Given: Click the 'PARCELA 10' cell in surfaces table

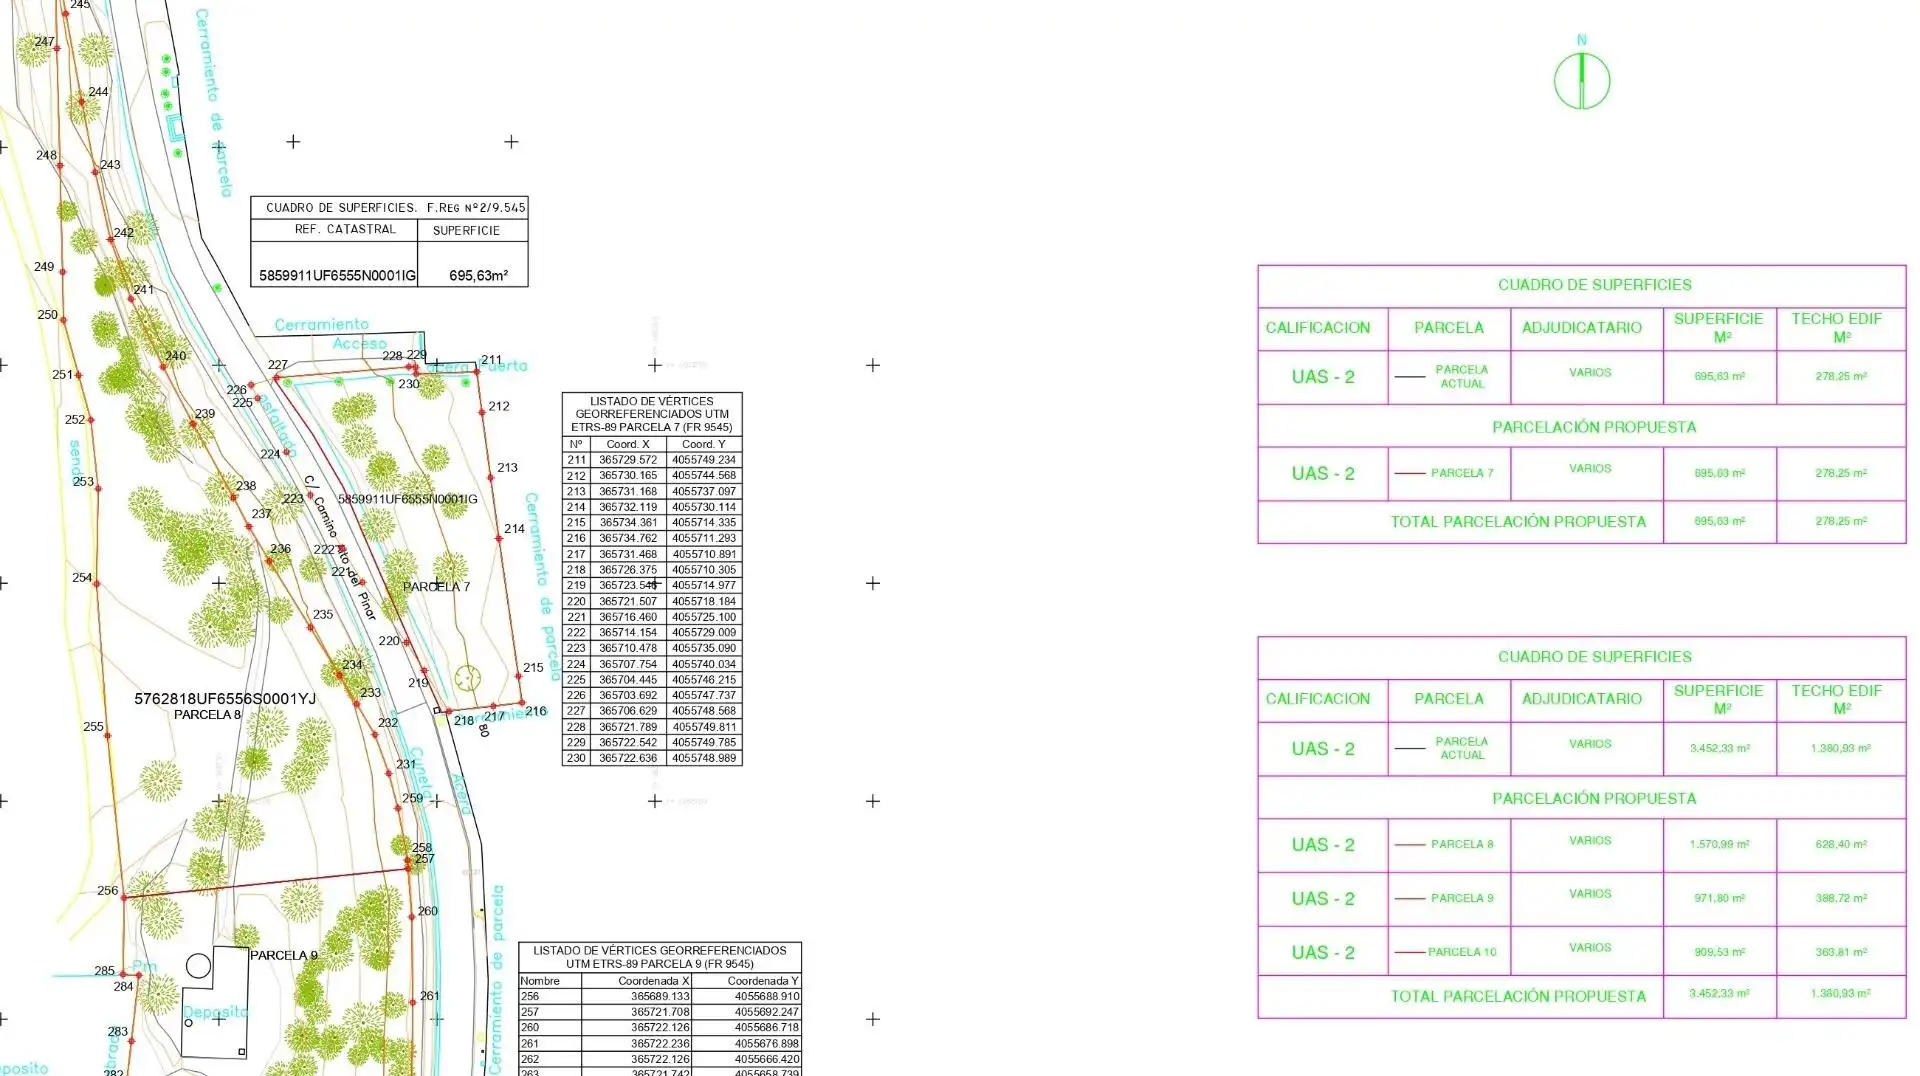Looking at the screenshot, I should [1462, 952].
